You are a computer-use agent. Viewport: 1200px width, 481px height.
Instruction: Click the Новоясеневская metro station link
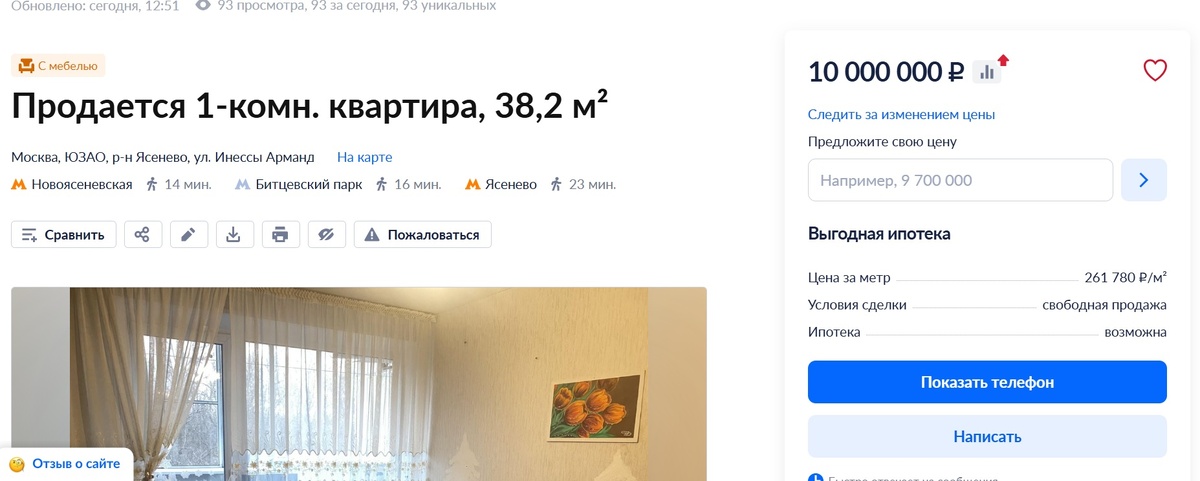pos(81,185)
